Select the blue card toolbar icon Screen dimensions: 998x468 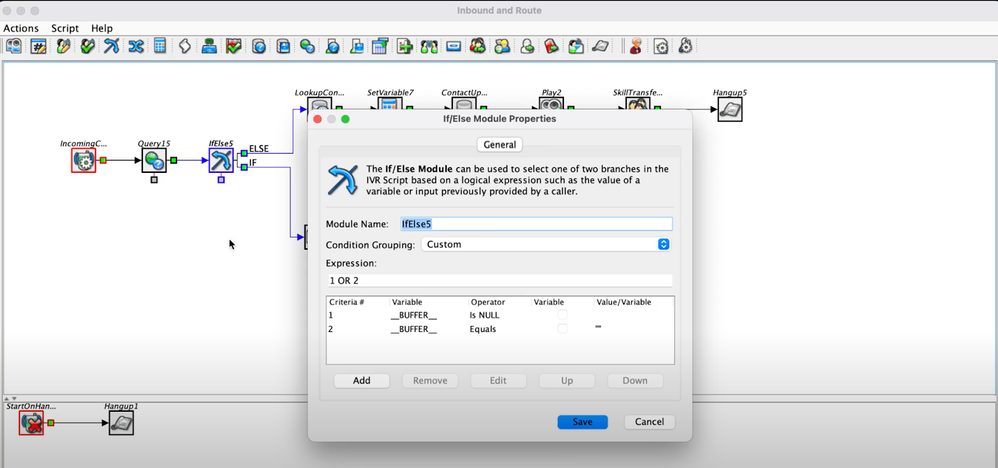coord(453,46)
